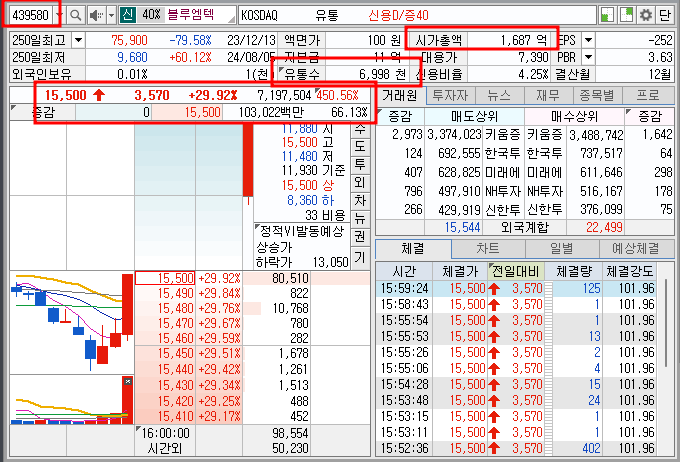Click the 외국계합 row label
The width and height of the screenshot is (680, 462).
(524, 227)
